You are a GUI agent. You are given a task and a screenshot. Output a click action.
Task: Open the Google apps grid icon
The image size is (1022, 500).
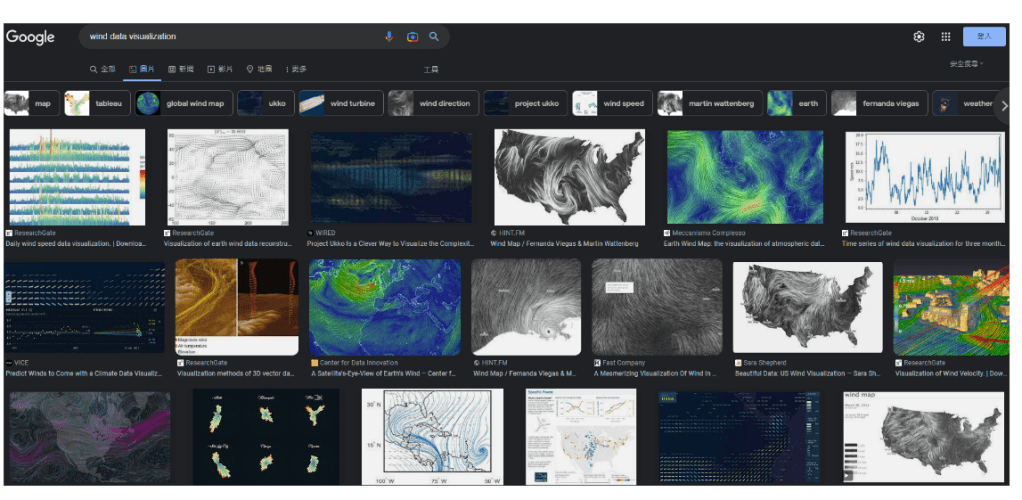[945, 37]
